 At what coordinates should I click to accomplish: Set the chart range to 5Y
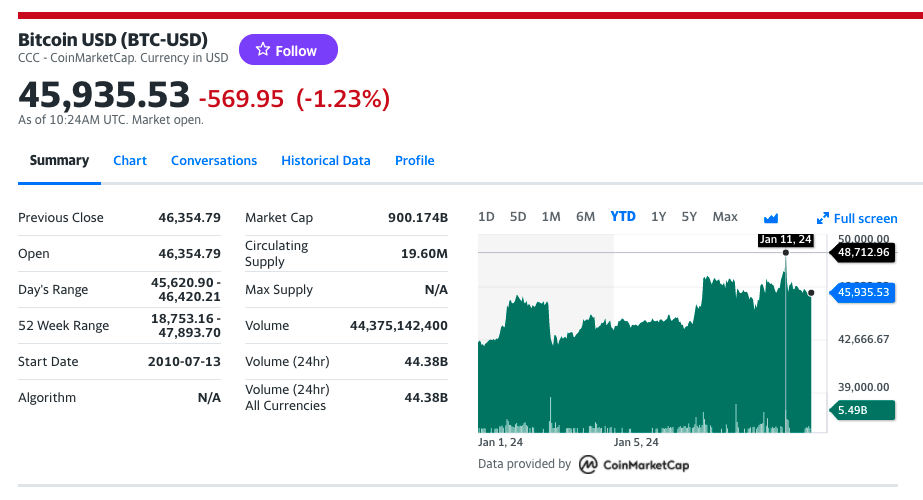[x=689, y=217]
